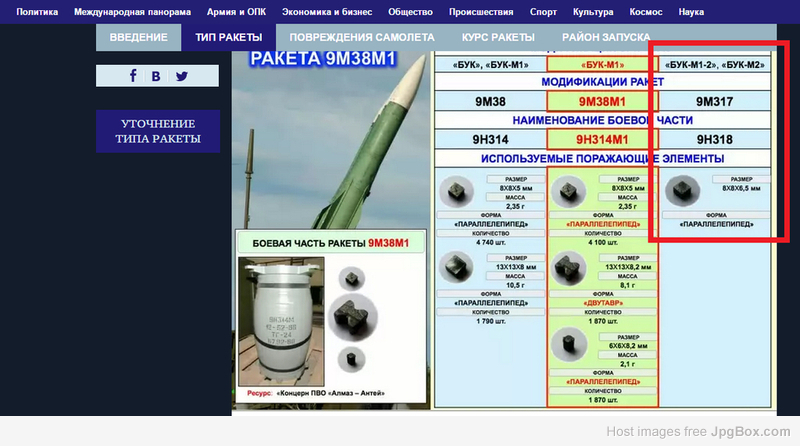Share the page via VK icon

point(157,76)
